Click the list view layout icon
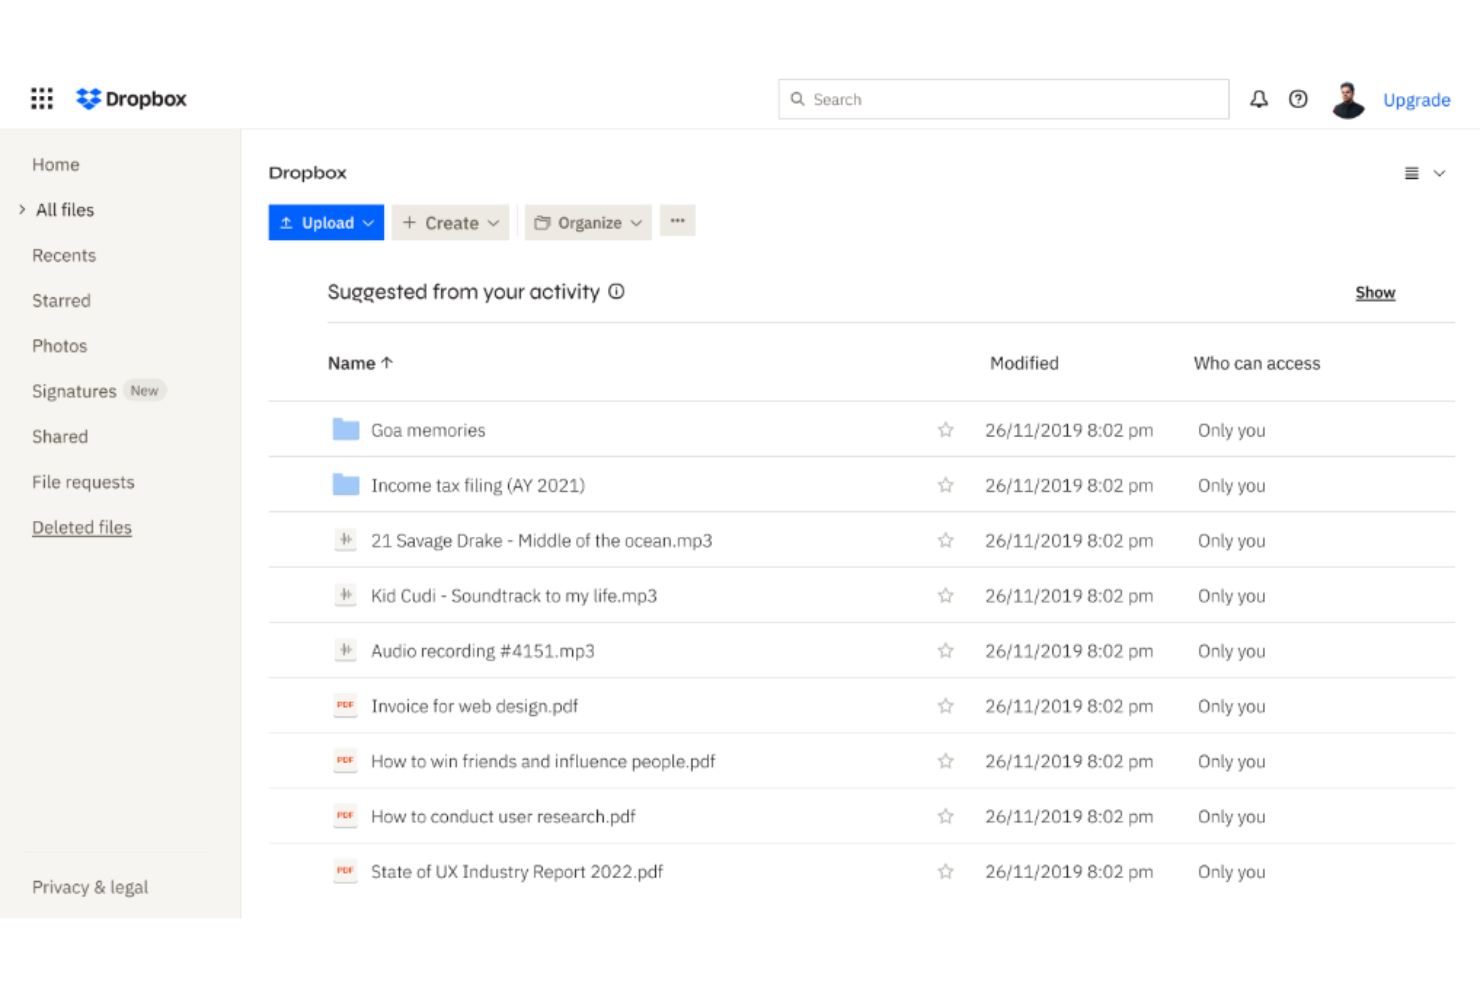1480x987 pixels. 1410,172
